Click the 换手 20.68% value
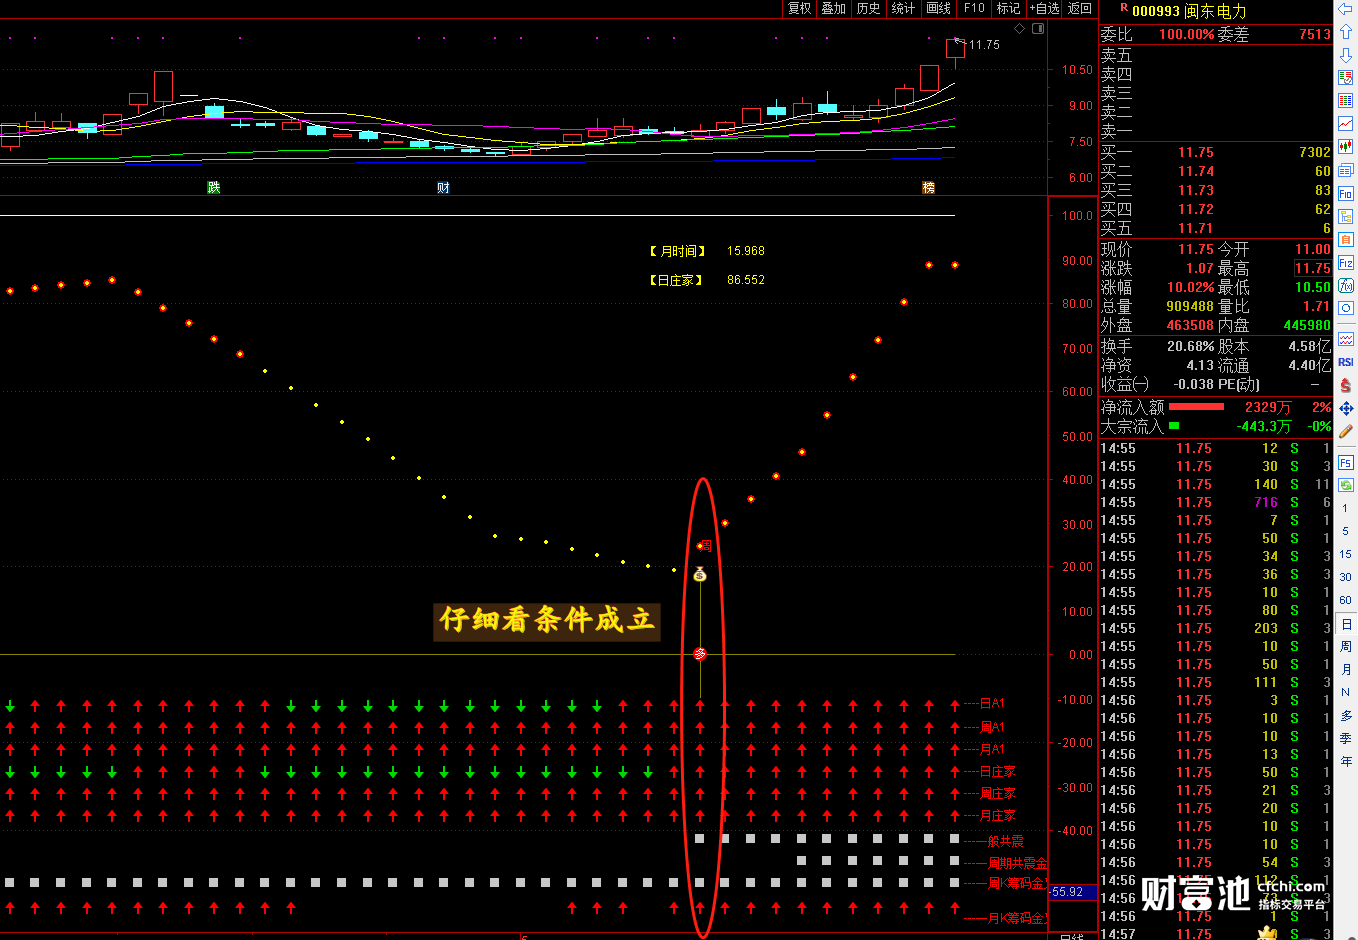 pyautogui.click(x=1190, y=346)
